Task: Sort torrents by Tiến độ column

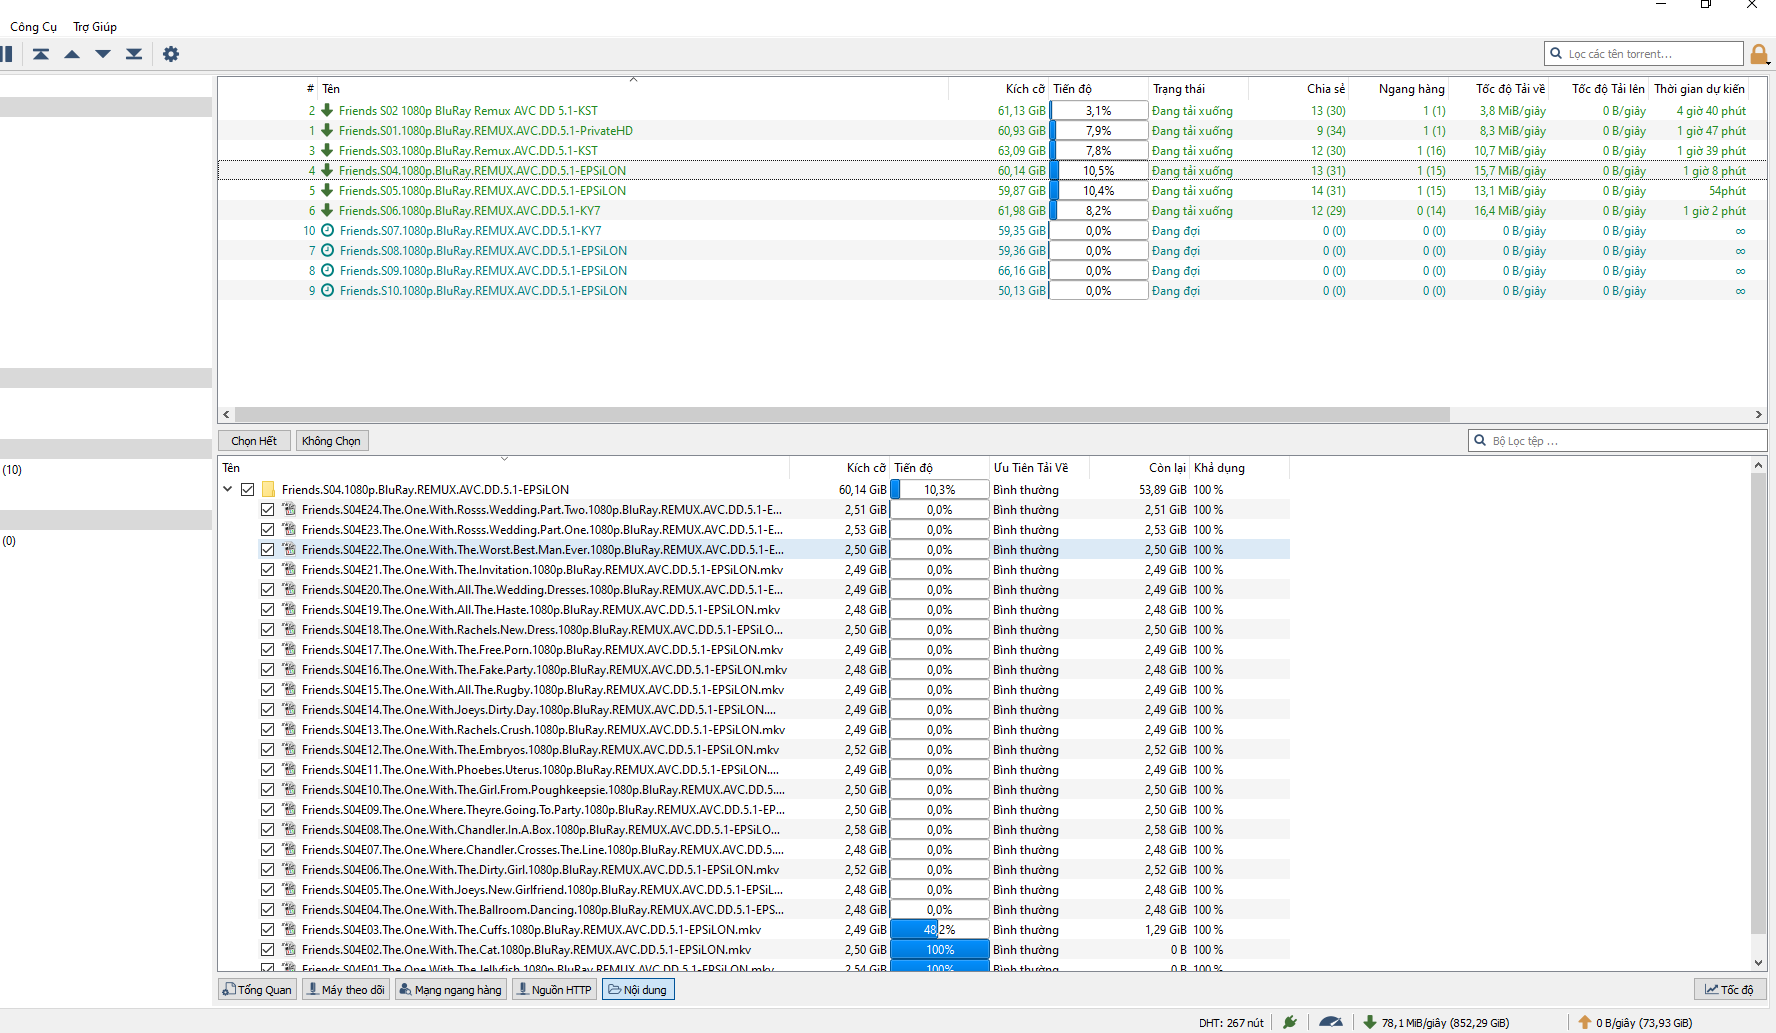Action: click(x=1098, y=88)
